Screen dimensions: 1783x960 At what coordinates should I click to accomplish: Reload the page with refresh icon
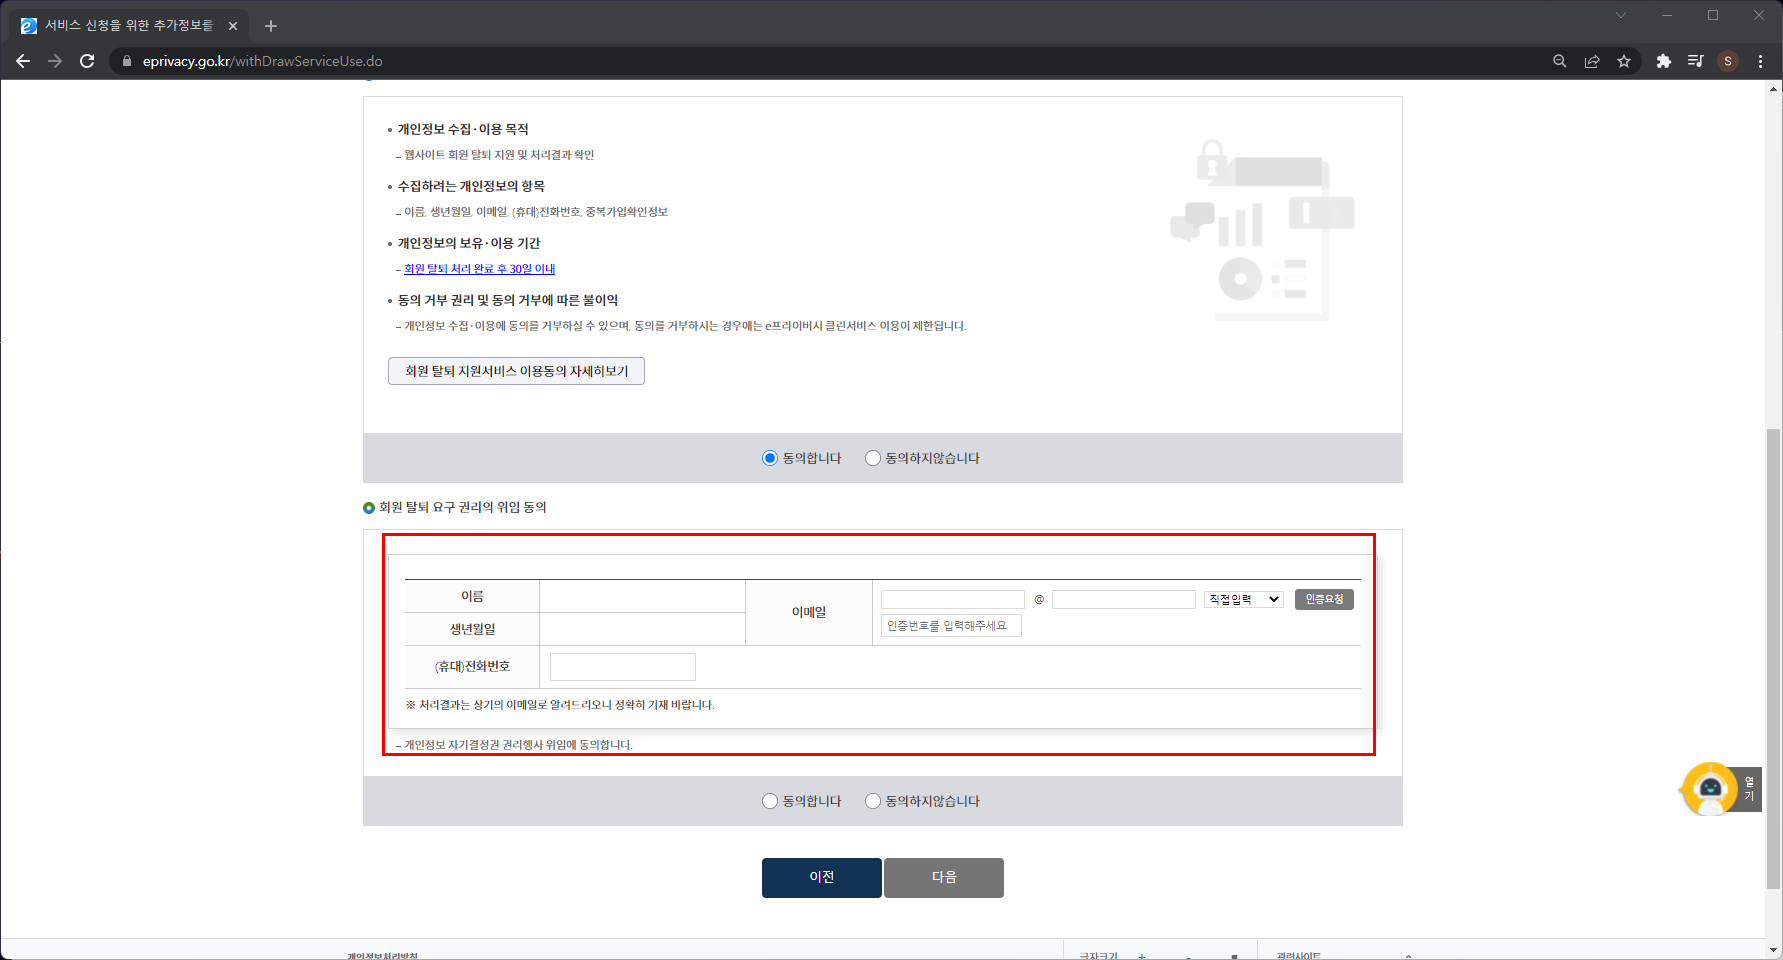[87, 61]
